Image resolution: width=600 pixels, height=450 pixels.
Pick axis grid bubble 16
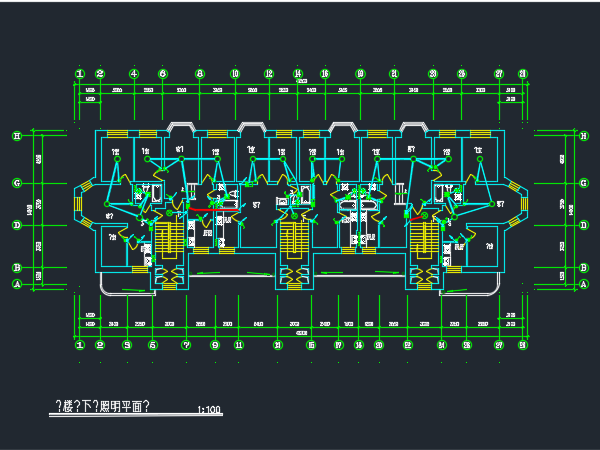tap(325, 74)
